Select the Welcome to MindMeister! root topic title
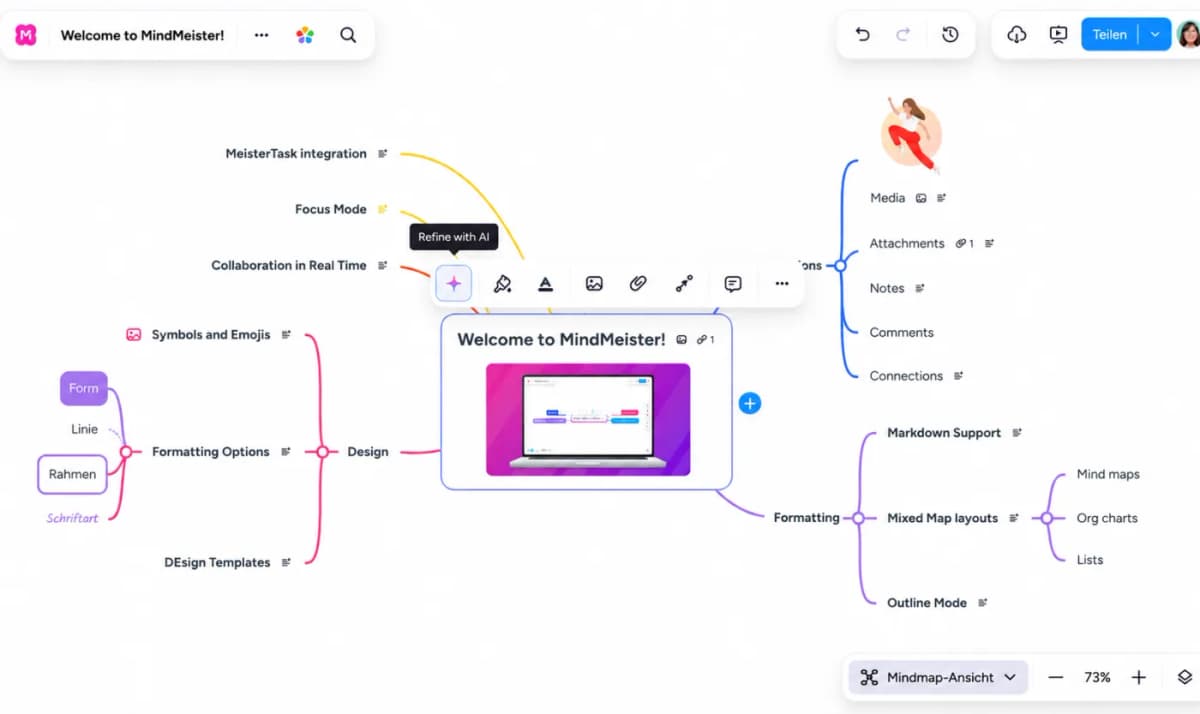 pyautogui.click(x=561, y=340)
